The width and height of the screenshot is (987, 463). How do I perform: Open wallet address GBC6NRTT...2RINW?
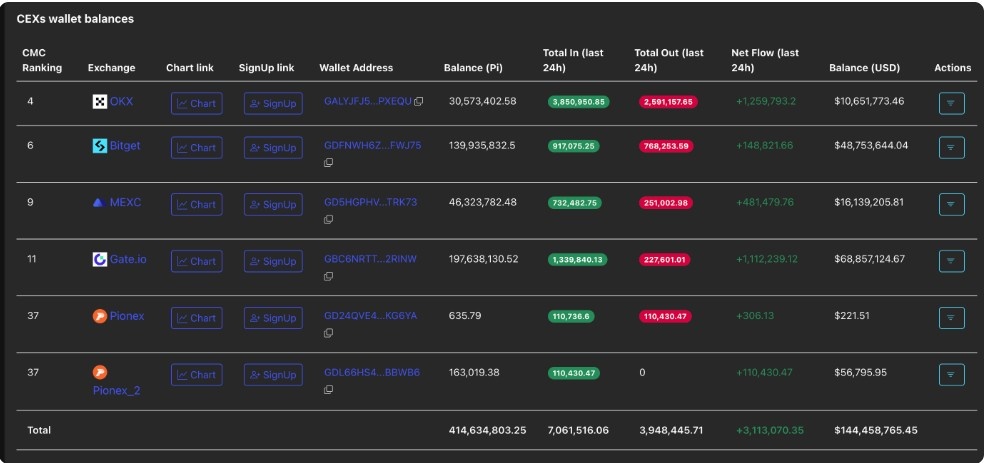click(370, 259)
